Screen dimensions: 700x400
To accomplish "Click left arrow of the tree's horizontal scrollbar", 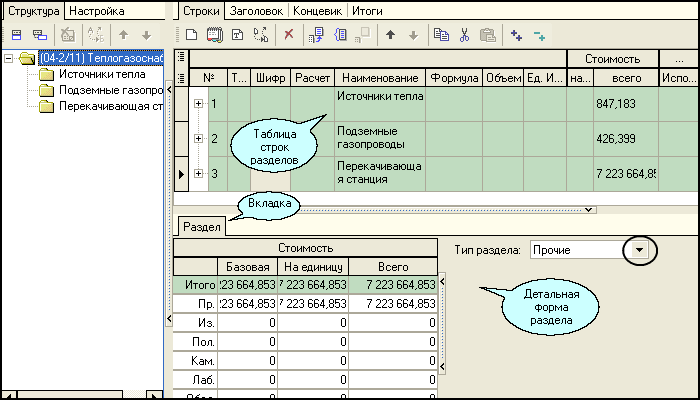I will click(x=9, y=395).
